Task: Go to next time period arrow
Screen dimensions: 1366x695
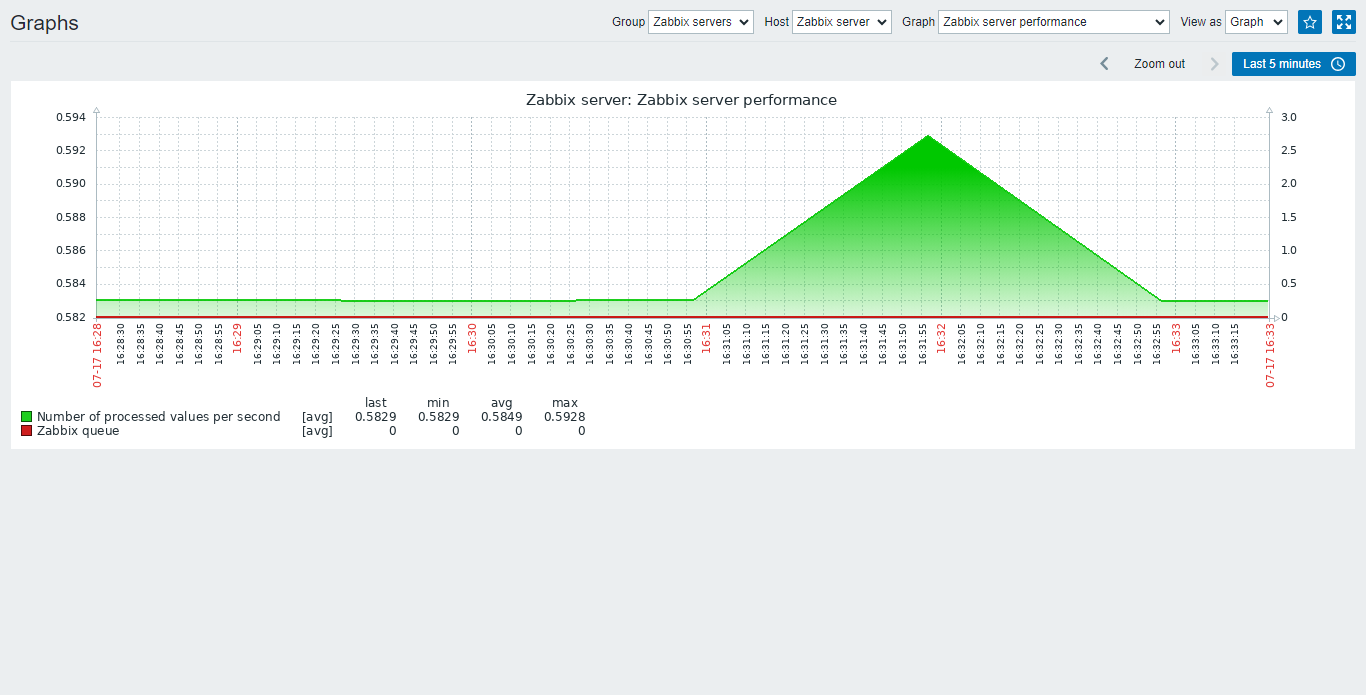Action: pyautogui.click(x=1215, y=64)
